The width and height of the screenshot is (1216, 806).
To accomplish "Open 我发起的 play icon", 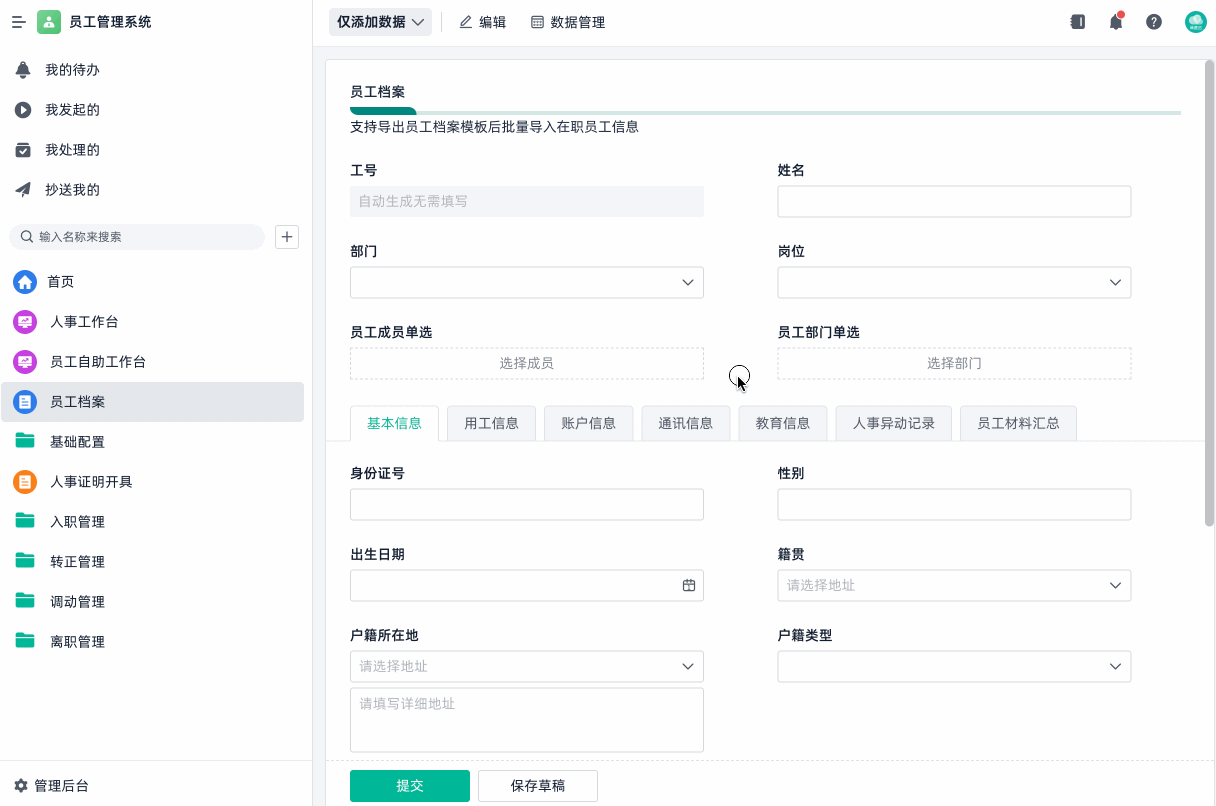I will 23,110.
